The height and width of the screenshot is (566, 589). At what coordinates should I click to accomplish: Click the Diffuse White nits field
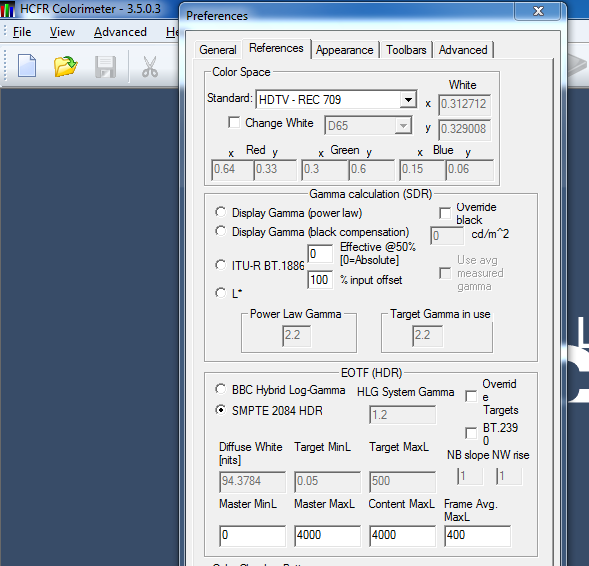252,482
